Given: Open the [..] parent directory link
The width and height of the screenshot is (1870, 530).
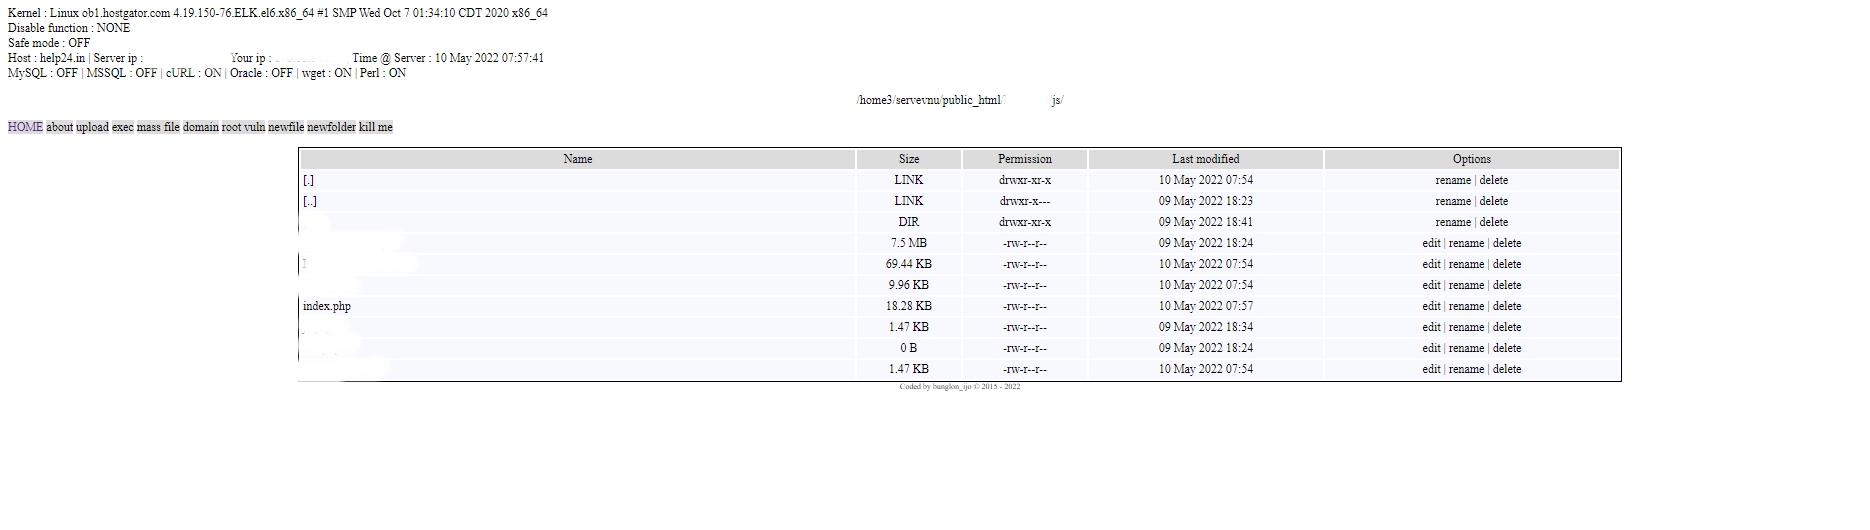Looking at the screenshot, I should tap(310, 201).
